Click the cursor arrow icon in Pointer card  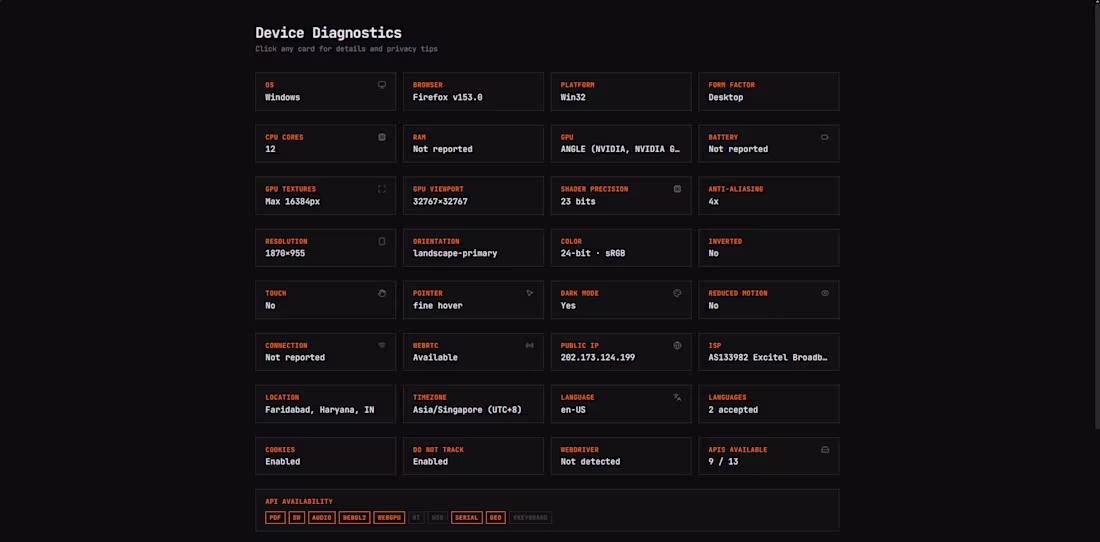(530, 293)
